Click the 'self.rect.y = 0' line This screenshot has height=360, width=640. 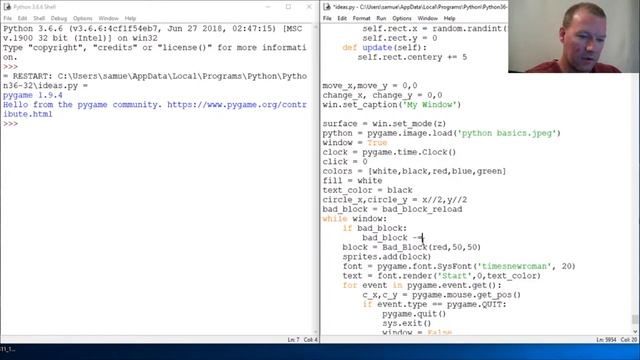click(x=400, y=38)
